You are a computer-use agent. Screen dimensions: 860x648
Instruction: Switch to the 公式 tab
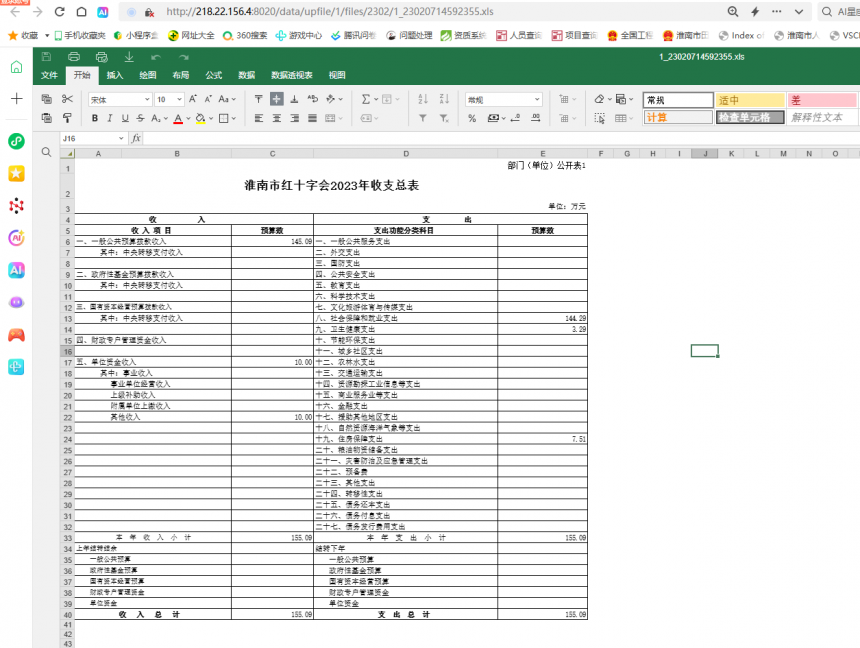[213, 75]
